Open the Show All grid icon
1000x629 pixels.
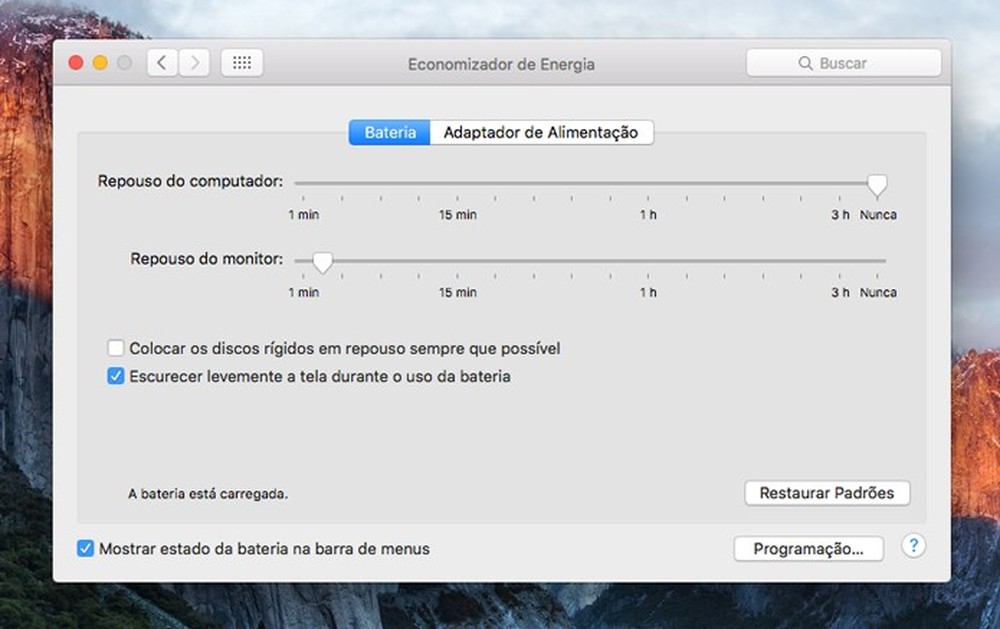coord(241,62)
